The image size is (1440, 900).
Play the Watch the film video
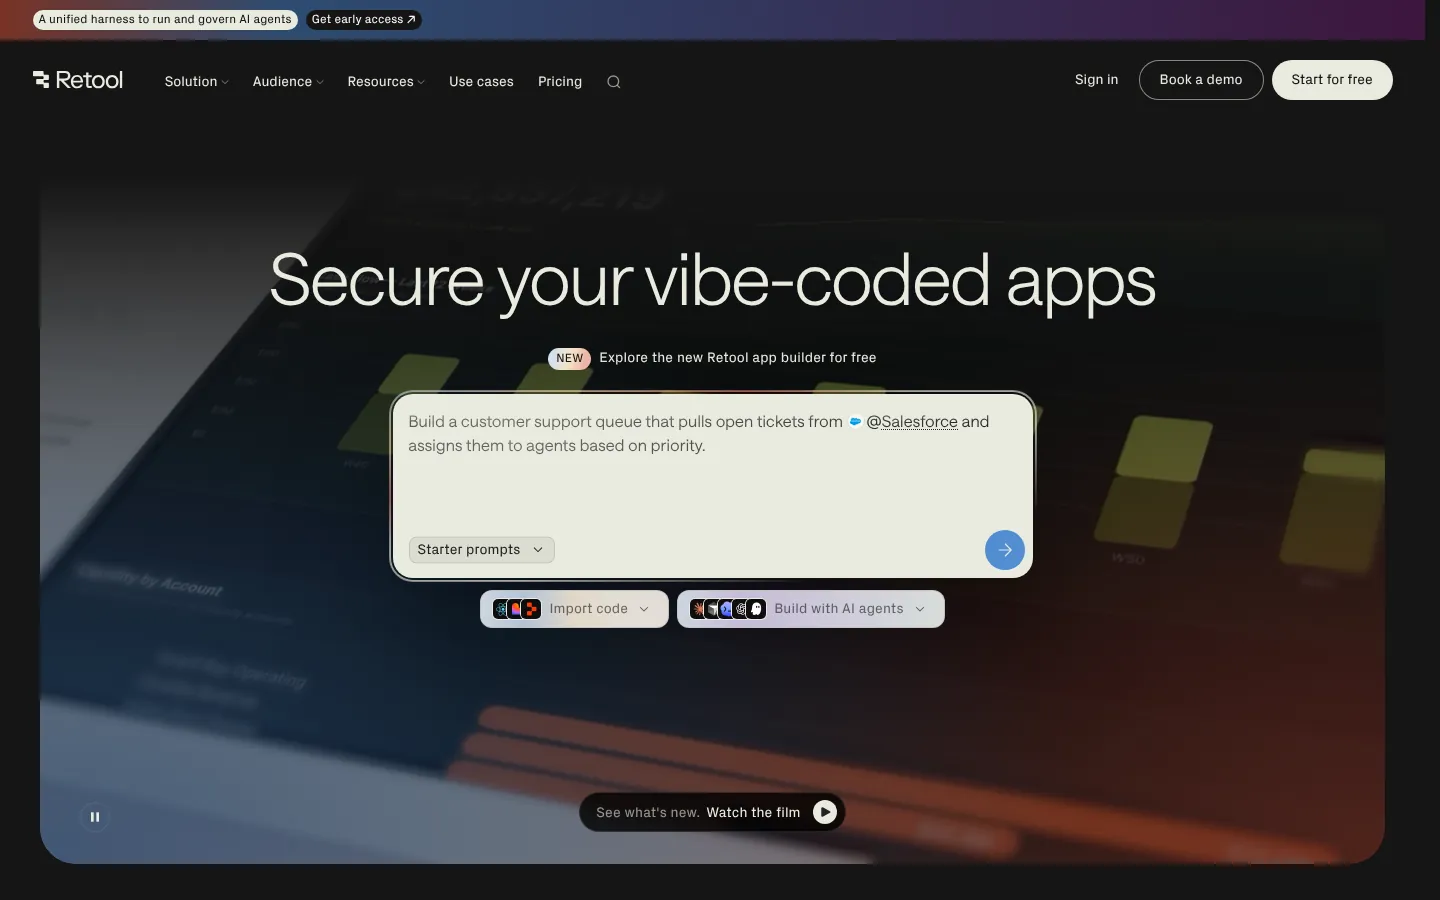click(x=824, y=812)
